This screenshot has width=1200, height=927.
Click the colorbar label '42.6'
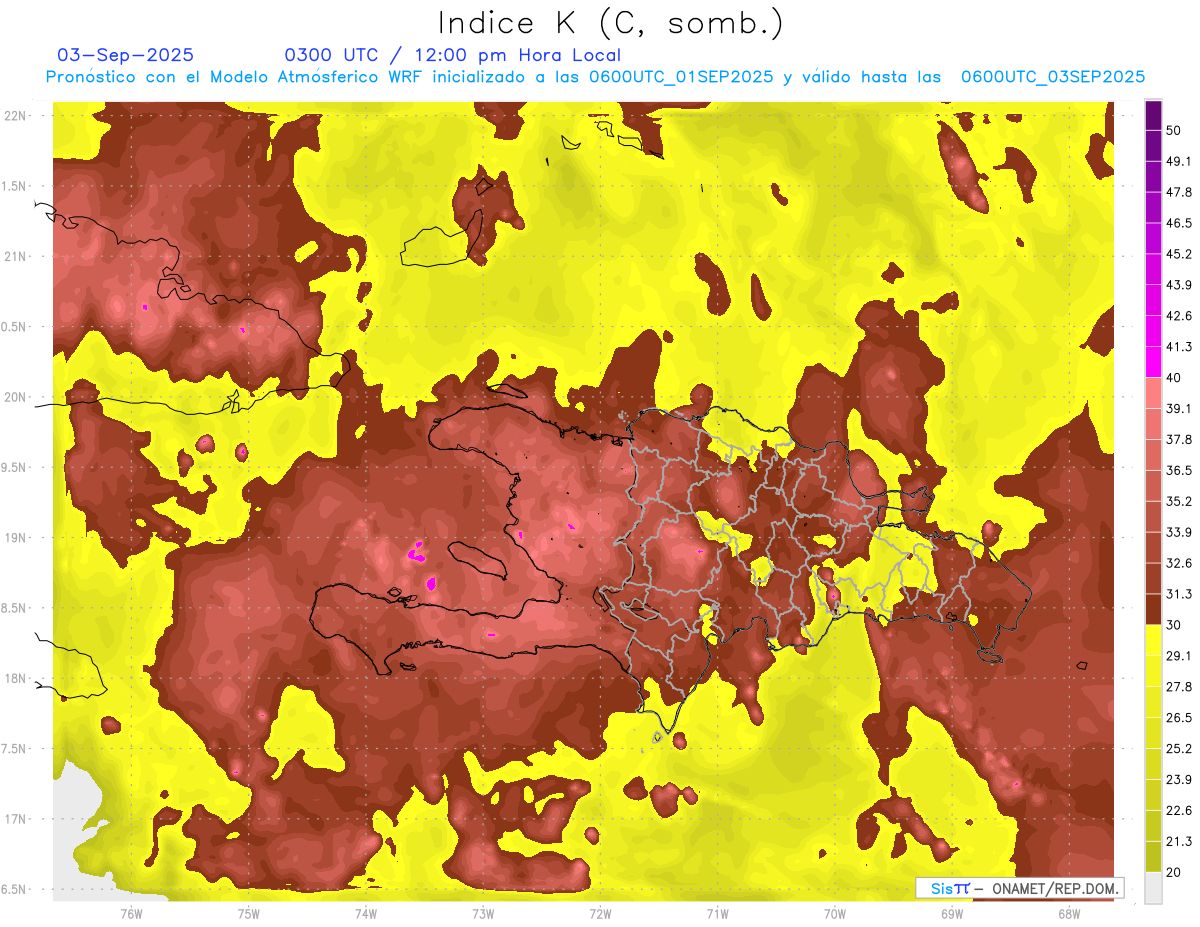point(1179,316)
